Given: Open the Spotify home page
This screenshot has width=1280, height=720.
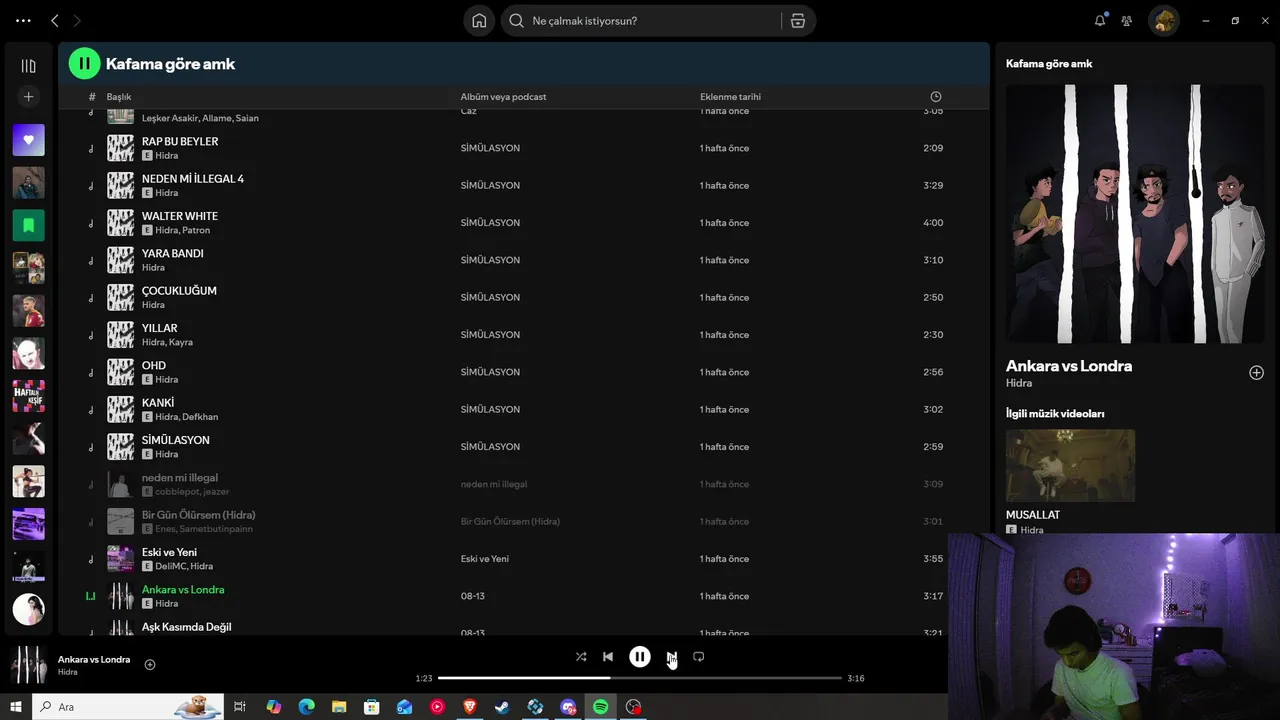Looking at the screenshot, I should (479, 21).
